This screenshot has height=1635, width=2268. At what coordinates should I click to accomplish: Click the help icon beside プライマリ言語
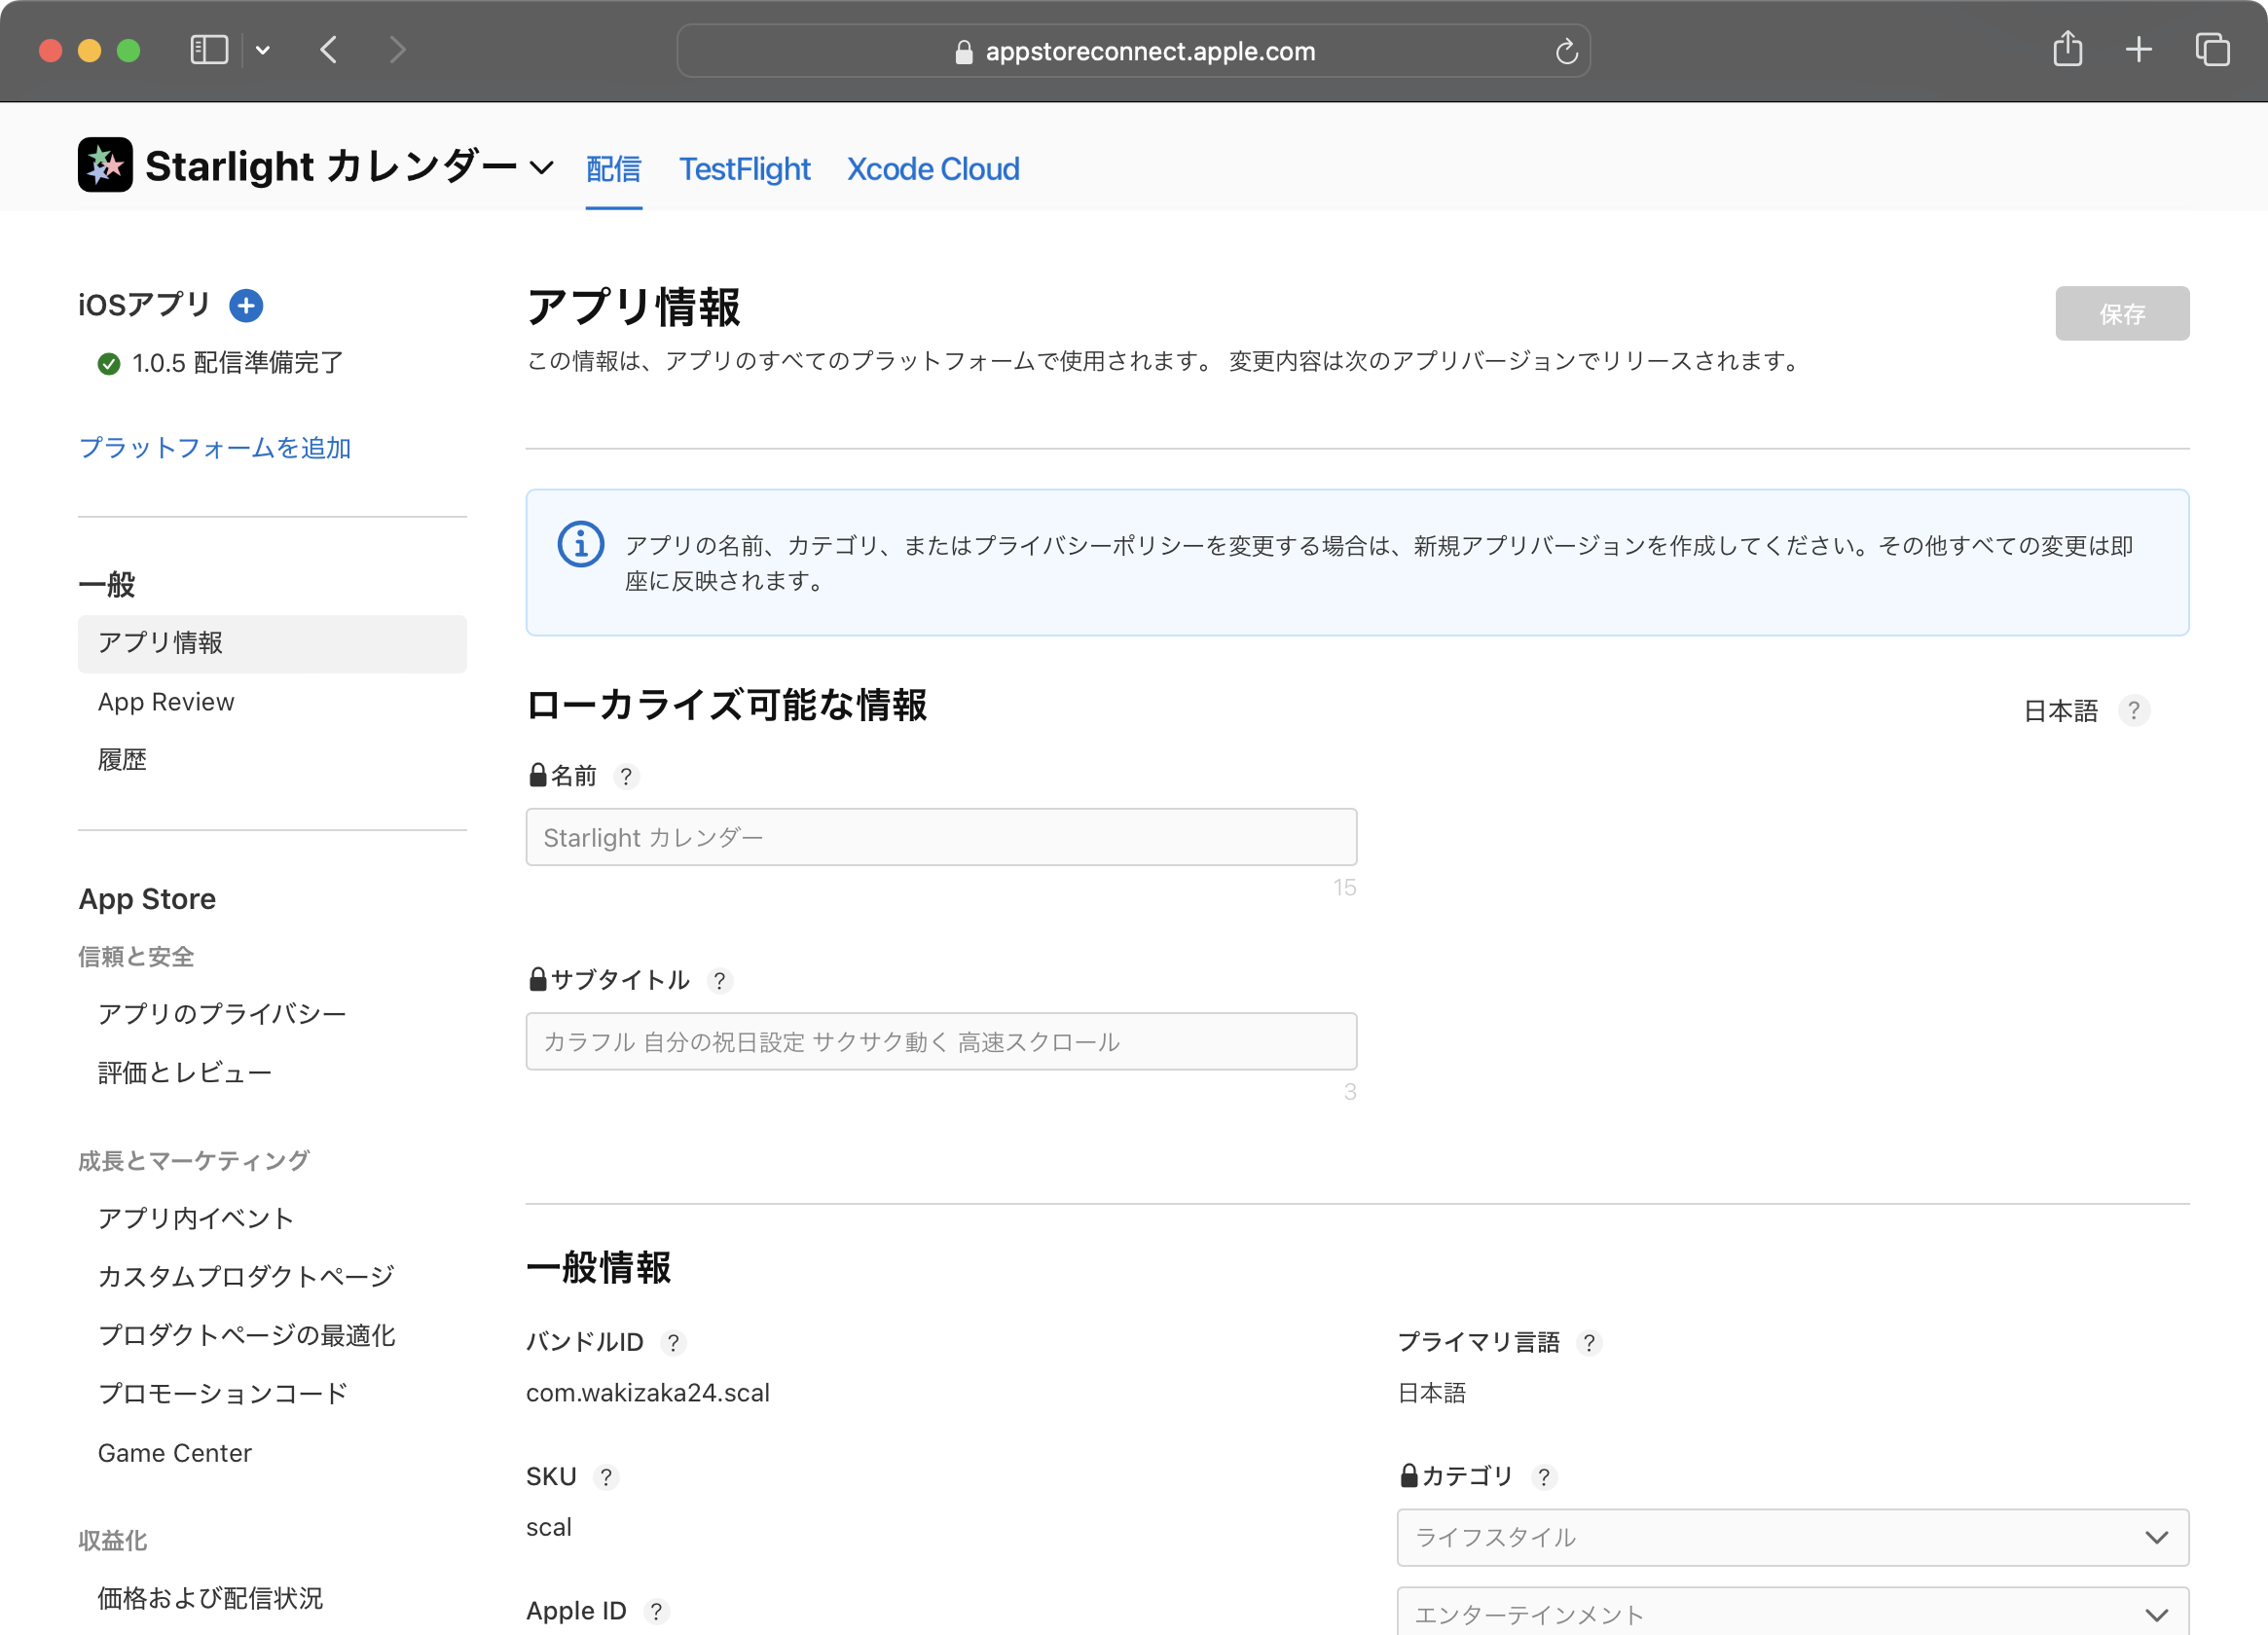pyautogui.click(x=1588, y=1342)
